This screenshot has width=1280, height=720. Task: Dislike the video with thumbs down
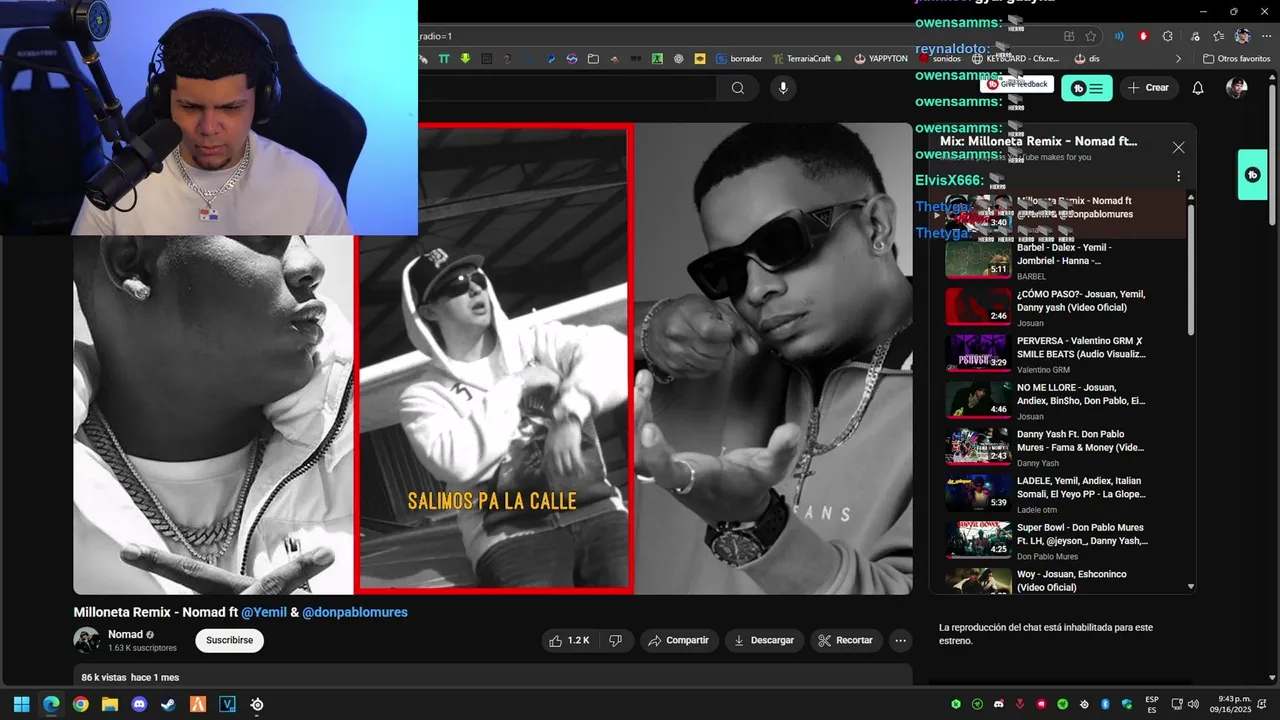pyautogui.click(x=616, y=640)
